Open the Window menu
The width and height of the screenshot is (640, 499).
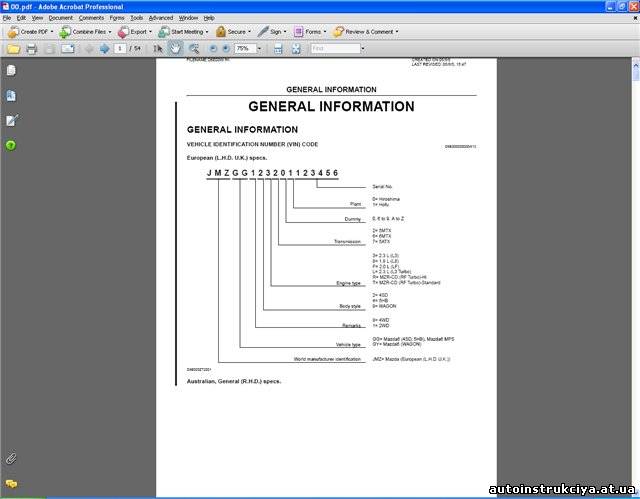188,18
